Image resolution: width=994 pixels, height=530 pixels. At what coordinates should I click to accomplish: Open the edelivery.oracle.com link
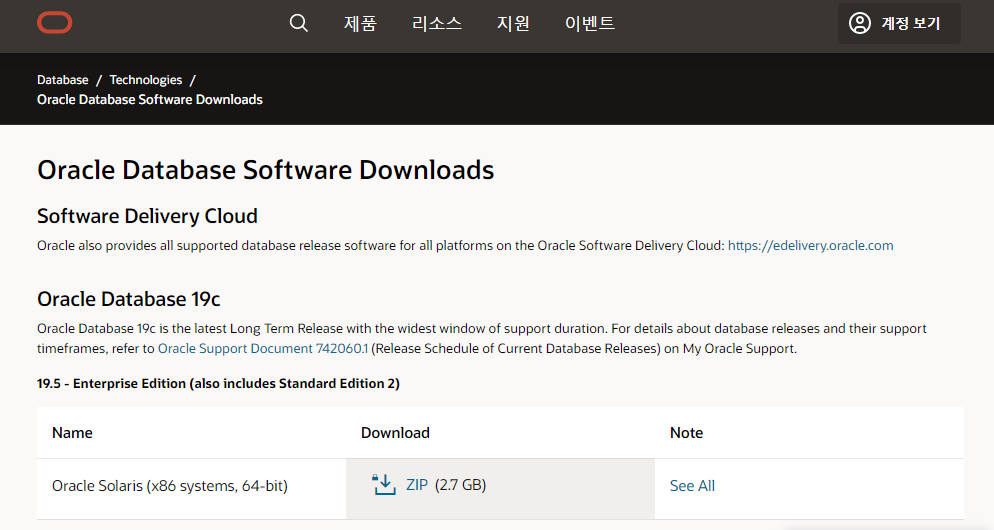click(x=810, y=245)
